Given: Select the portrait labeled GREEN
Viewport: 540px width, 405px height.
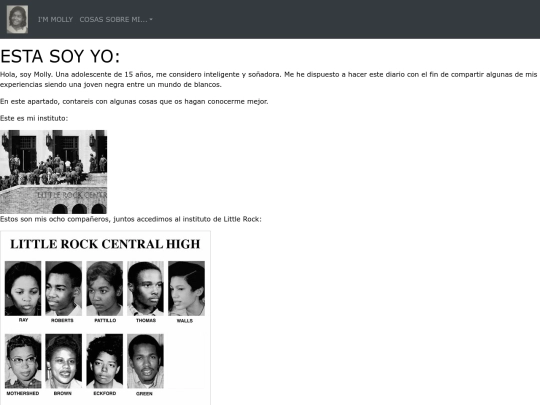Looking at the screenshot, I should coord(145,361).
